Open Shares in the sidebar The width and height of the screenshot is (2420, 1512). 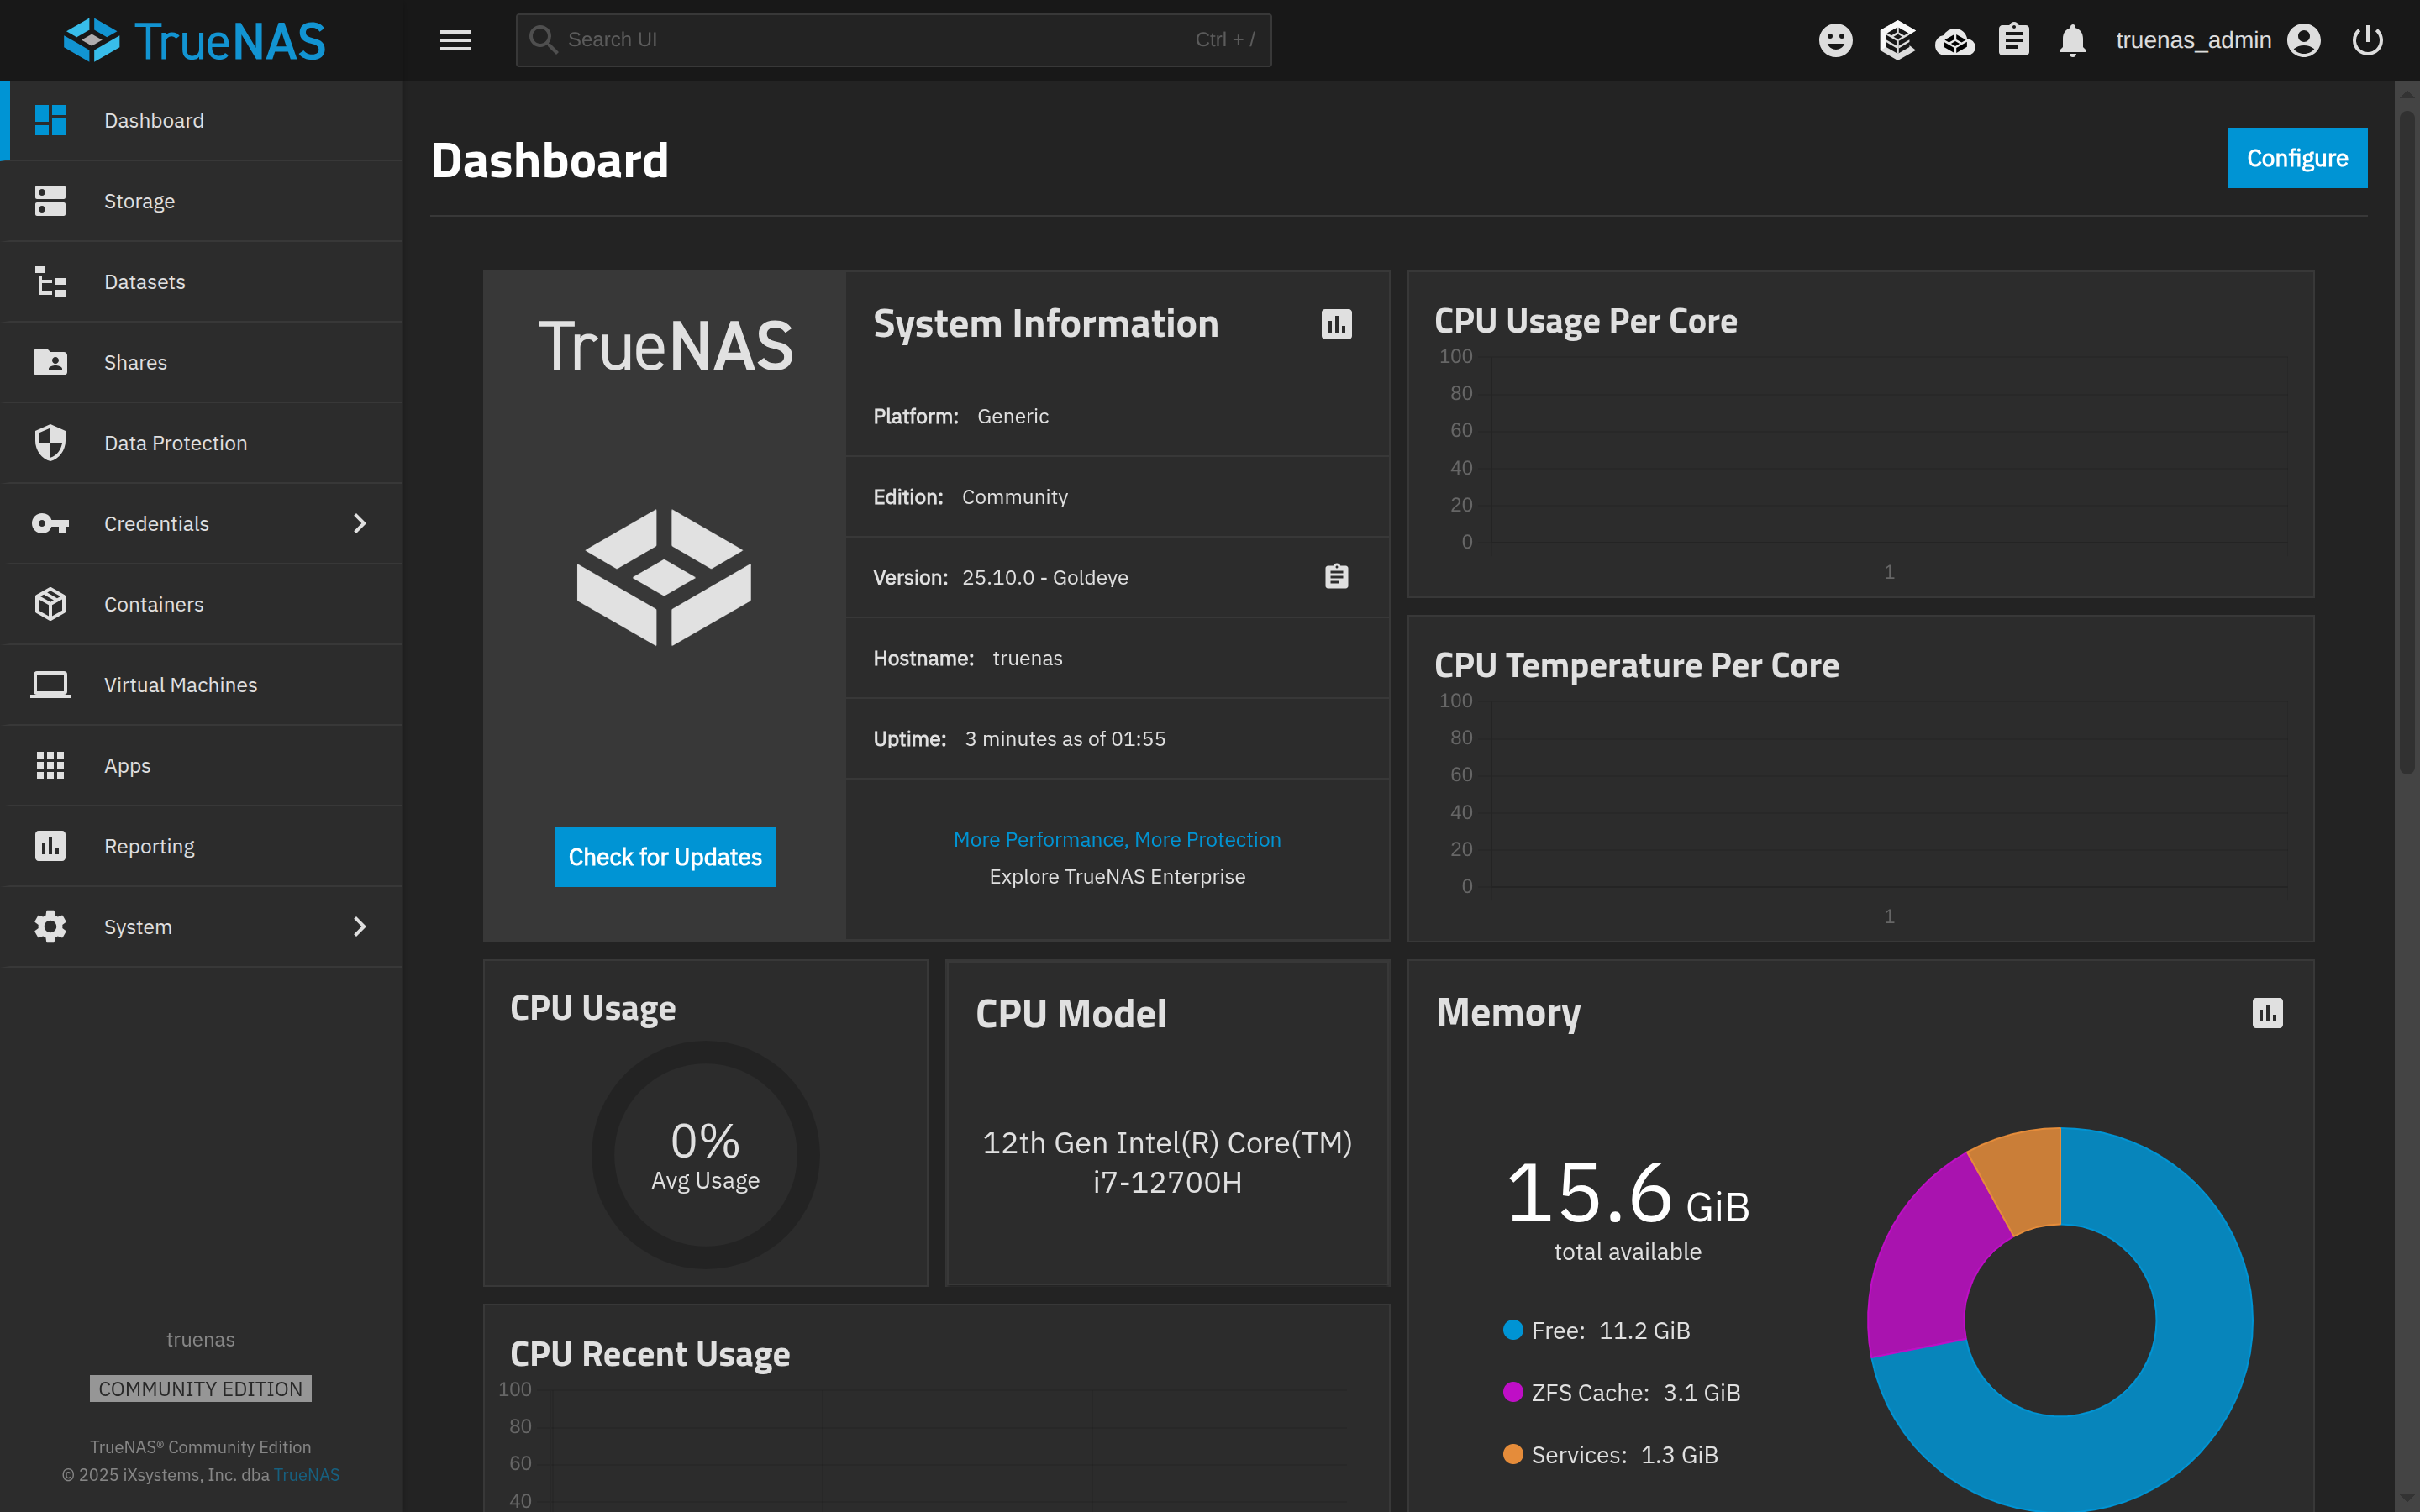(202, 362)
